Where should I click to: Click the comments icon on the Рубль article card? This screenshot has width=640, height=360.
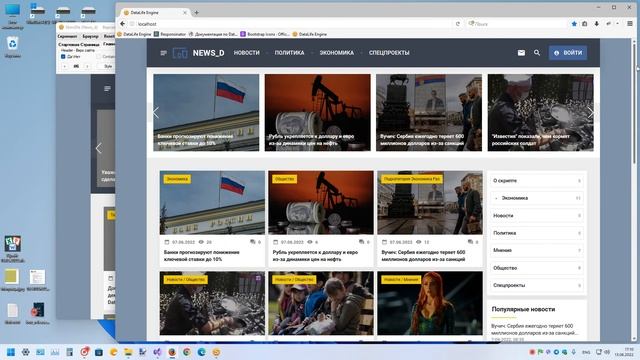click(361, 242)
